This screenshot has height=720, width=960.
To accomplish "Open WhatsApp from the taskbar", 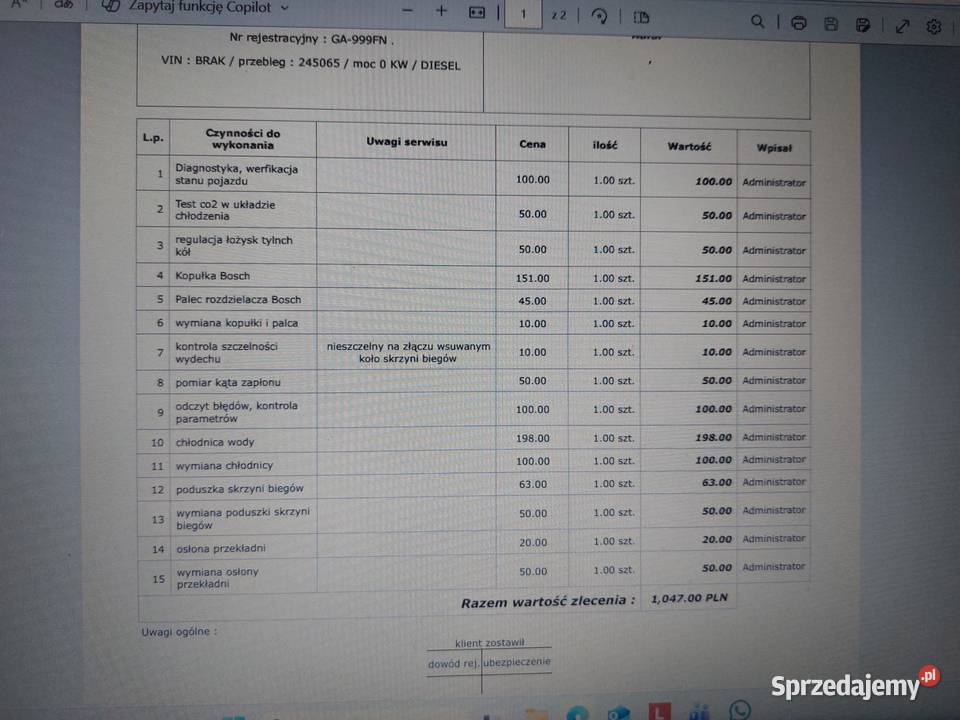I will 740,711.
